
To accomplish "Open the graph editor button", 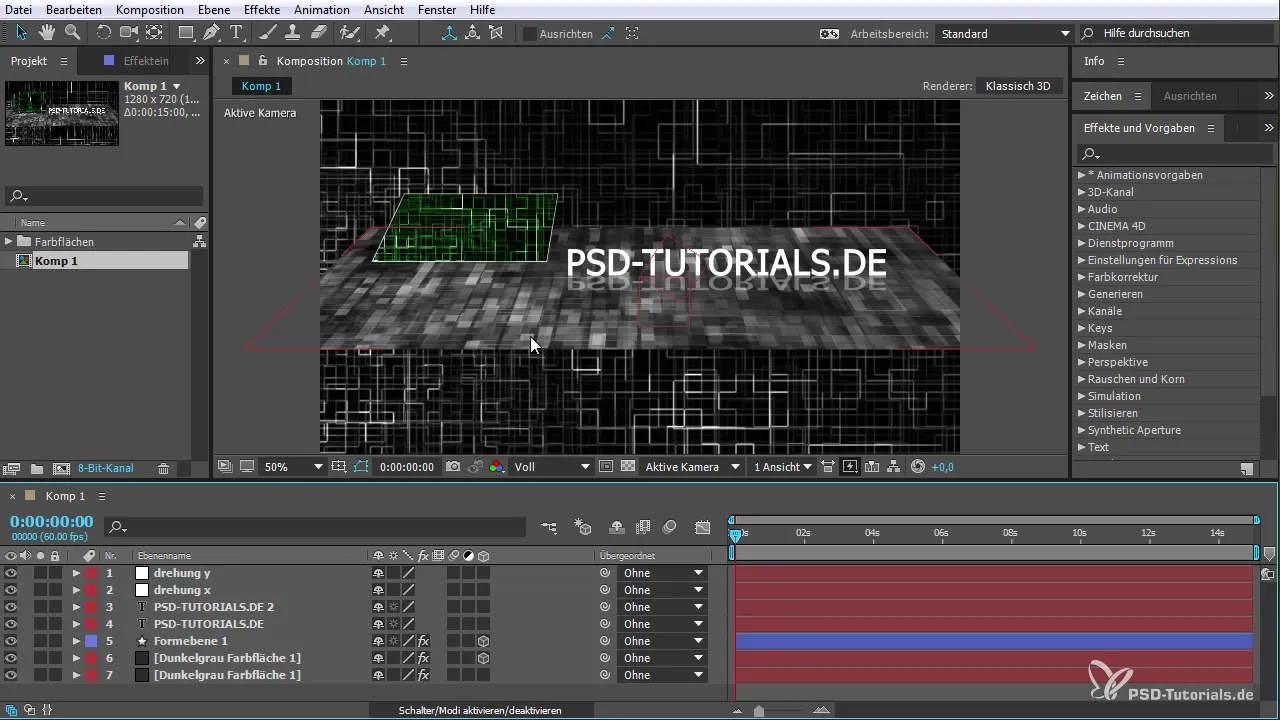I will [x=703, y=527].
